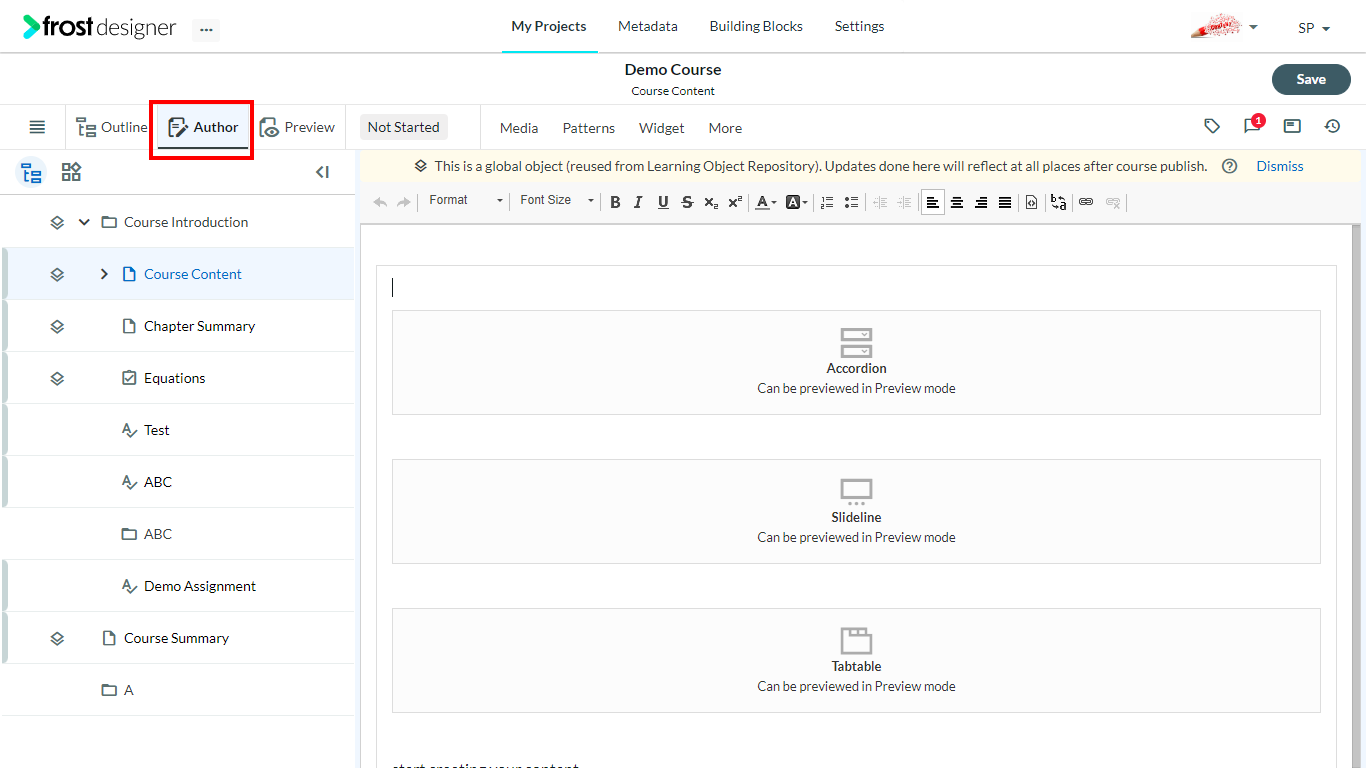1366x768 pixels.
Task: Click the layers icon beside Course Introduction
Action: pos(57,222)
